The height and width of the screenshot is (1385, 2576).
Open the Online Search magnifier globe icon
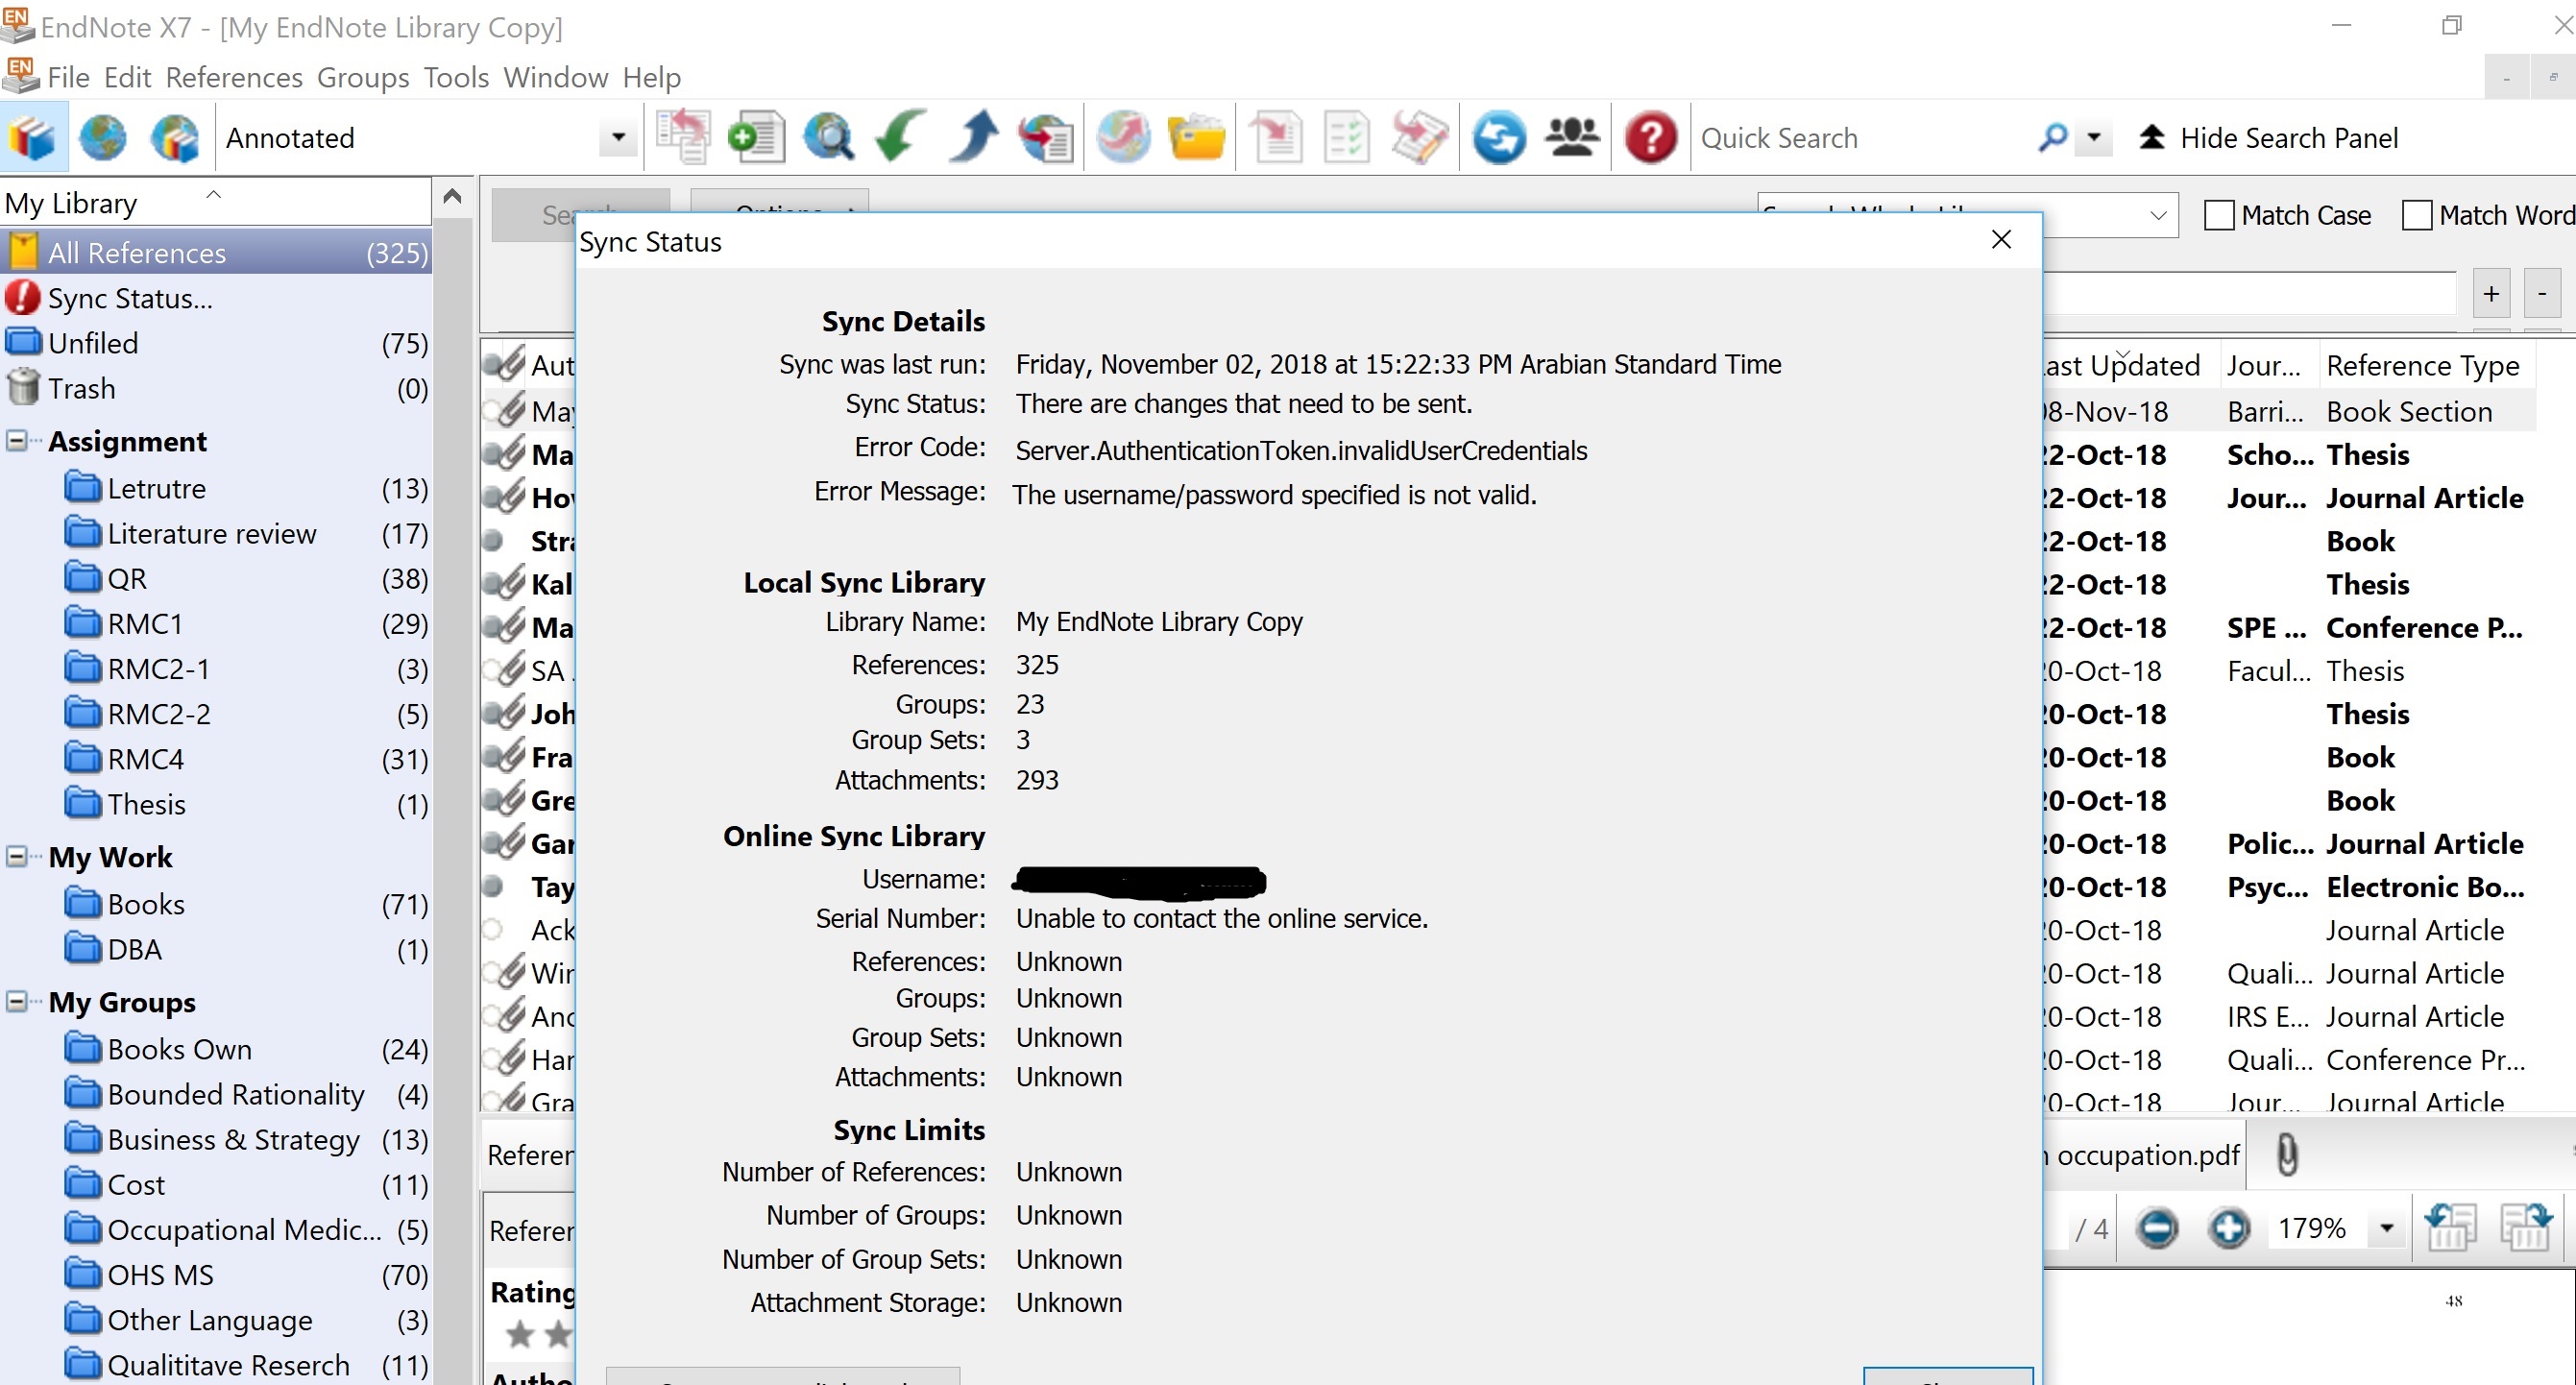point(828,137)
